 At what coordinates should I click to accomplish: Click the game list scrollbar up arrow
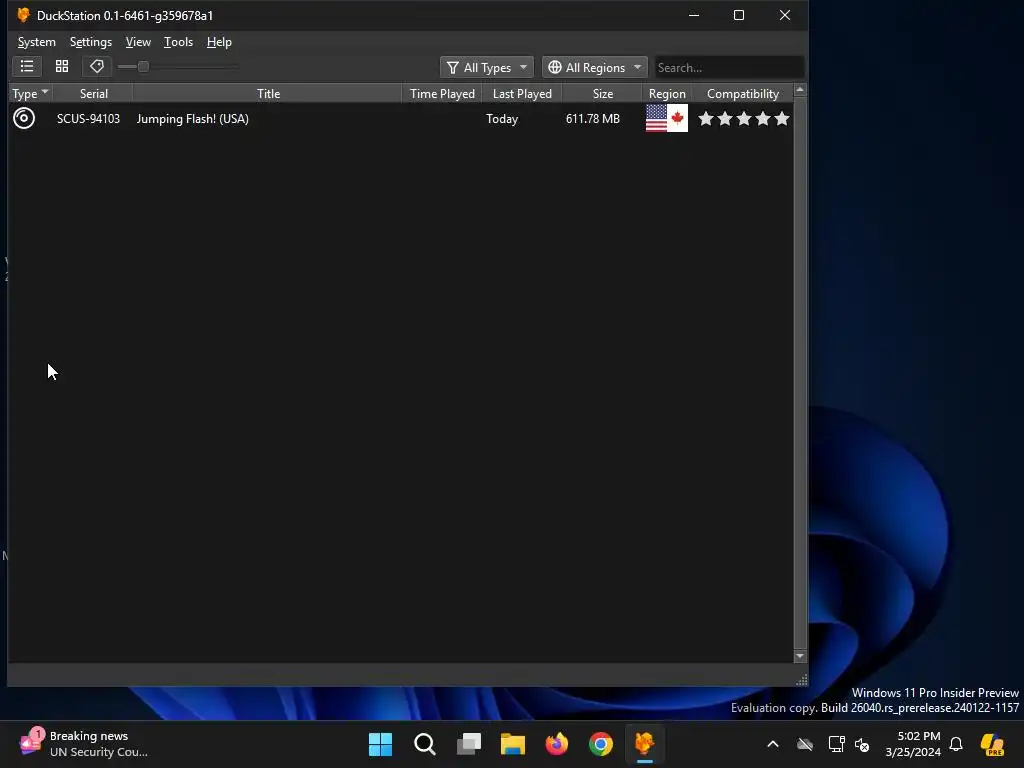pyautogui.click(x=800, y=89)
